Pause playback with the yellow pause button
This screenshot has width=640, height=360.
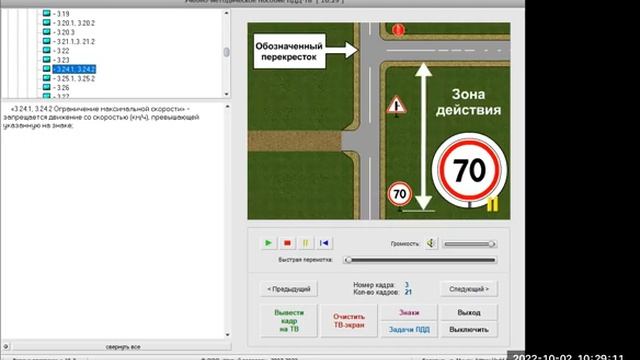[305, 243]
